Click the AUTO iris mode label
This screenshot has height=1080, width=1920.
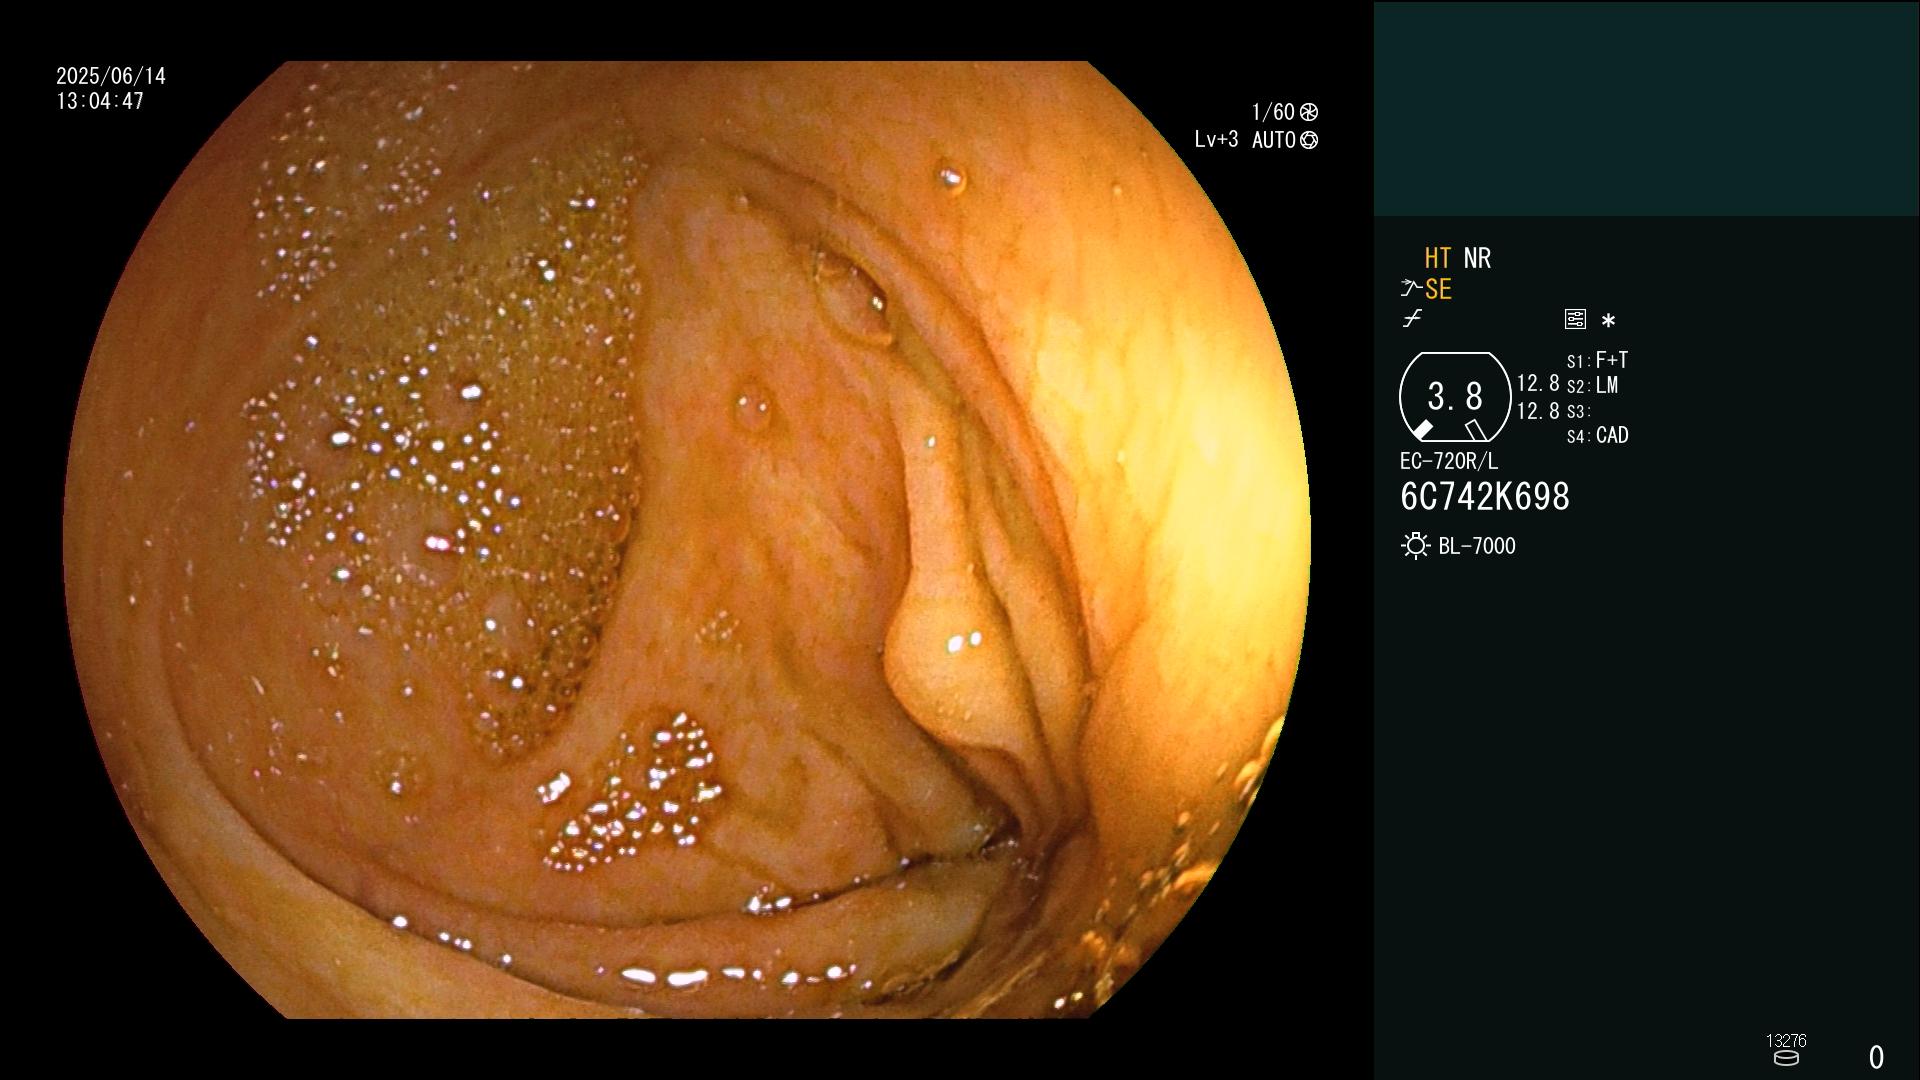coord(1274,140)
